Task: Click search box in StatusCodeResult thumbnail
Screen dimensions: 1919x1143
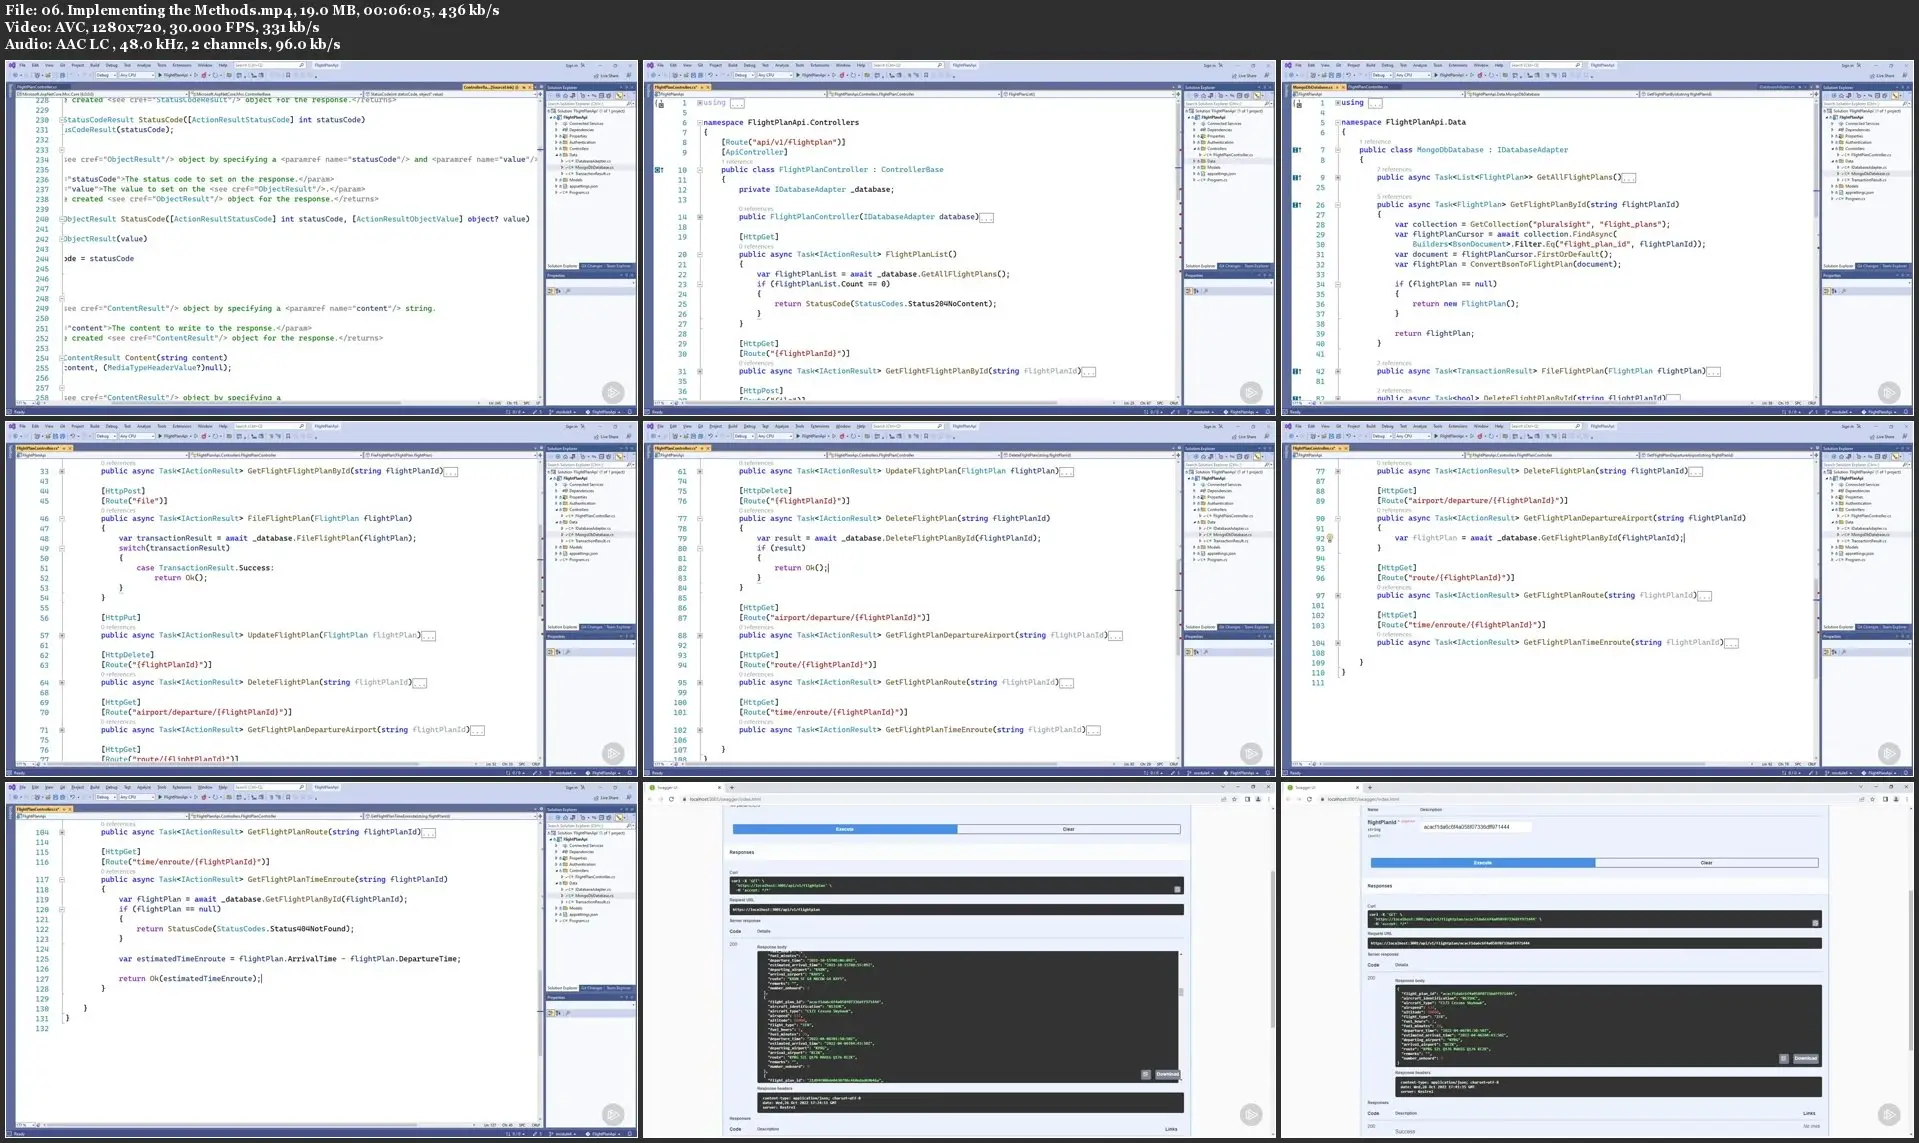Action: click(x=269, y=65)
